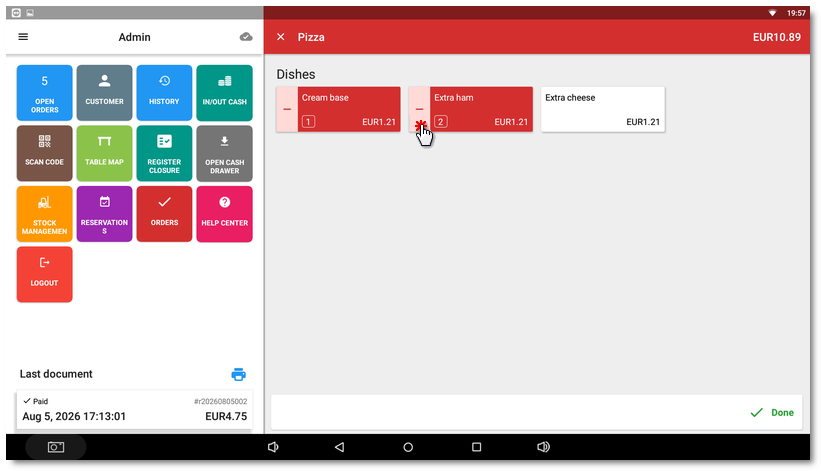Open the Customer tile
Screen dimensions: 821x471
click(x=104, y=93)
